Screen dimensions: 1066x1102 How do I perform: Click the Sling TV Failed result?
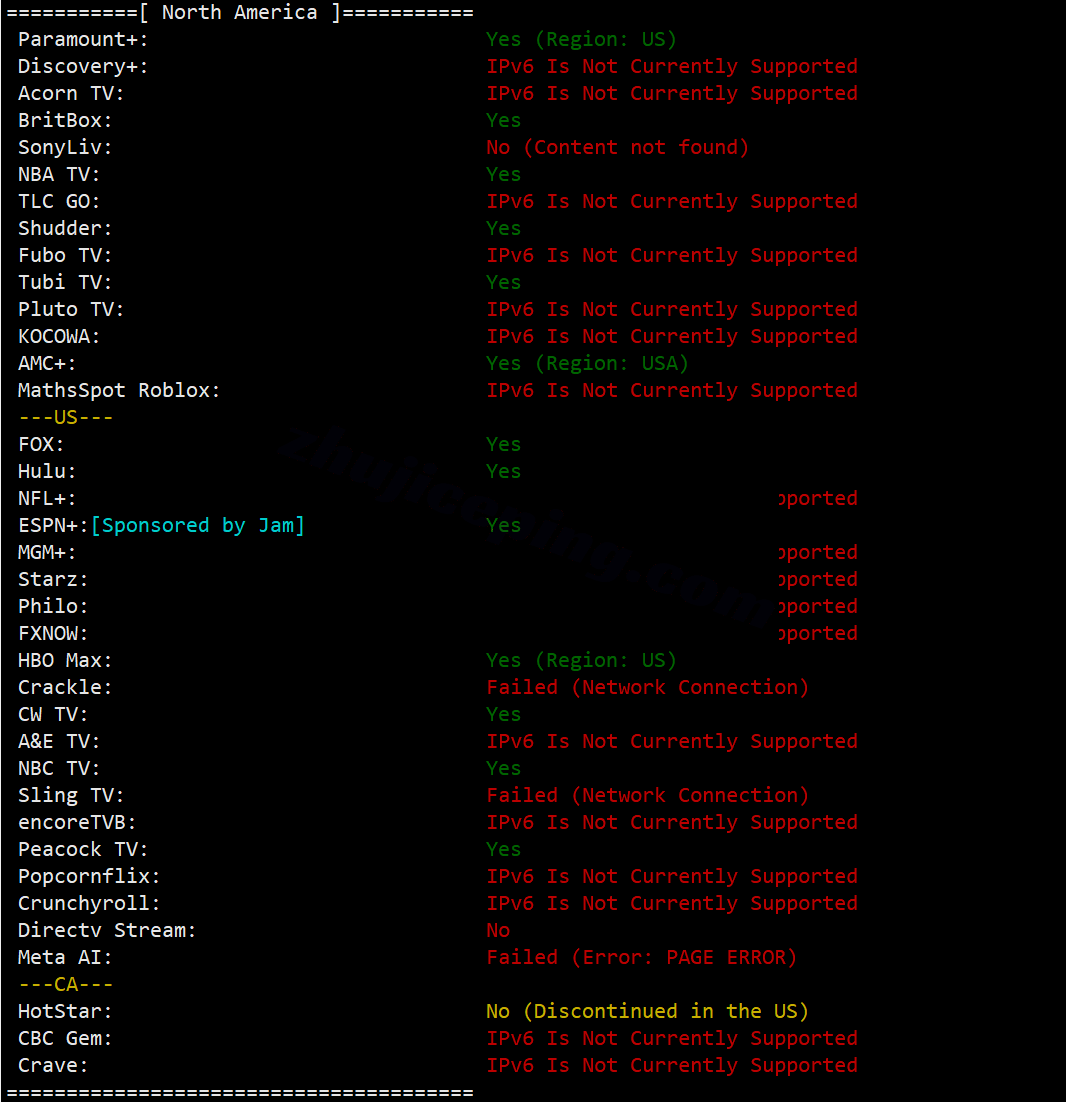[x=647, y=795]
